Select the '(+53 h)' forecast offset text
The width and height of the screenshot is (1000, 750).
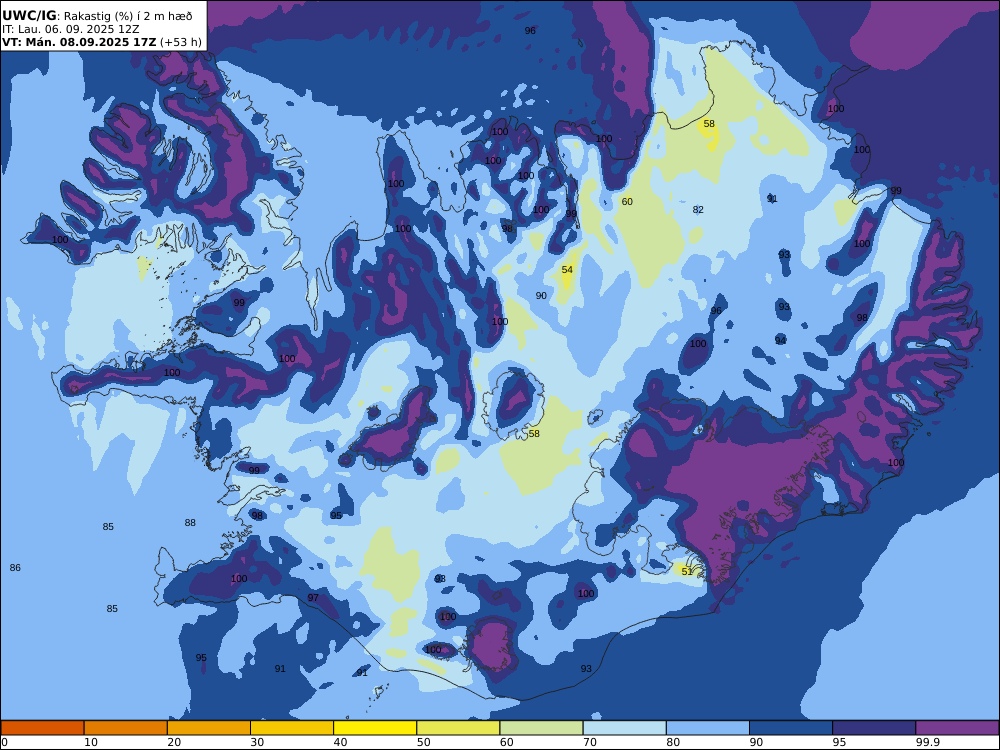(180, 42)
